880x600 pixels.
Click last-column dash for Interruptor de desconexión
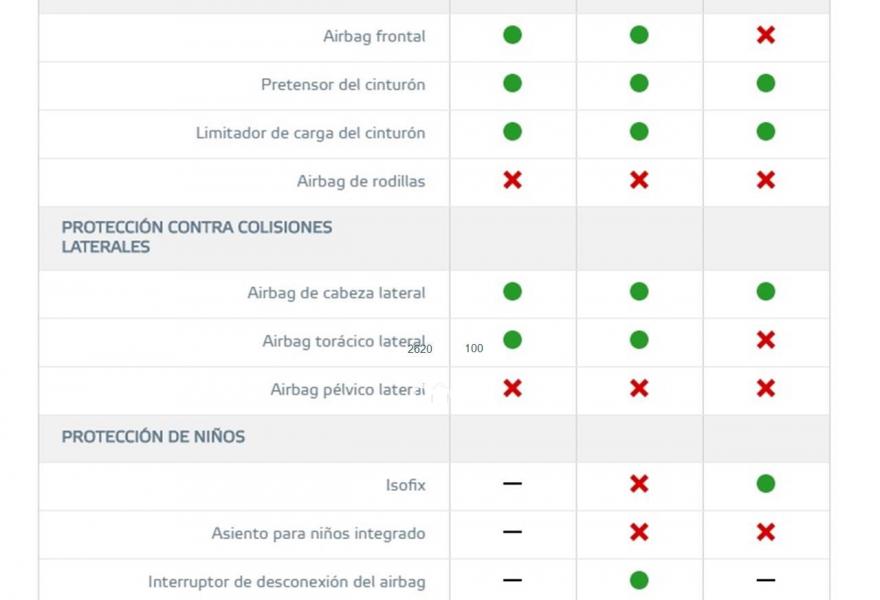pos(765,580)
